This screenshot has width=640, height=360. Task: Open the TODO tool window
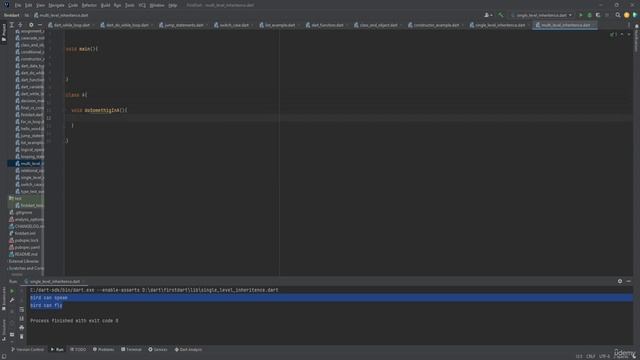[78, 349]
